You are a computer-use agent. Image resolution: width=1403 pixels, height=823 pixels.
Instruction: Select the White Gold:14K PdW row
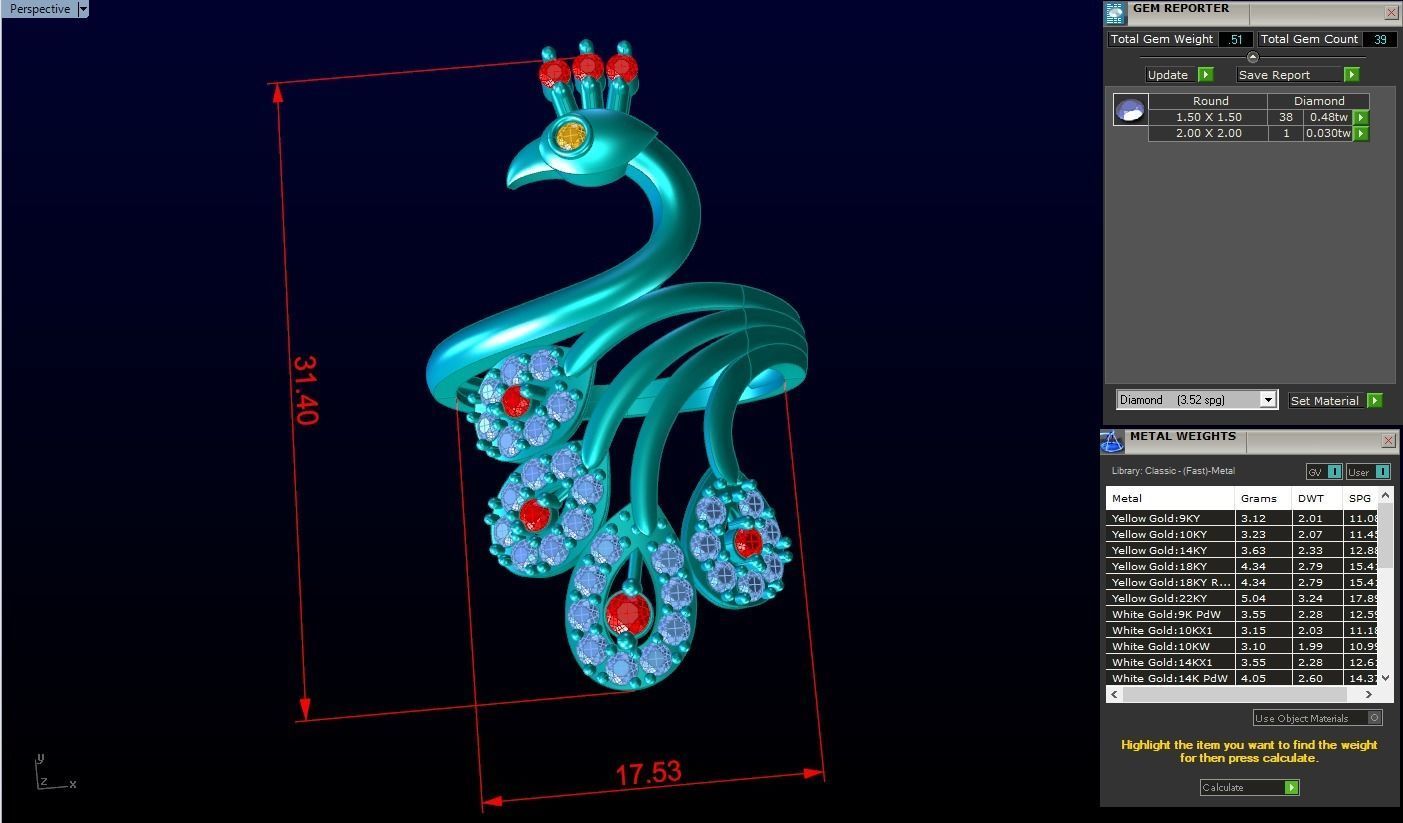pyautogui.click(x=1241, y=678)
